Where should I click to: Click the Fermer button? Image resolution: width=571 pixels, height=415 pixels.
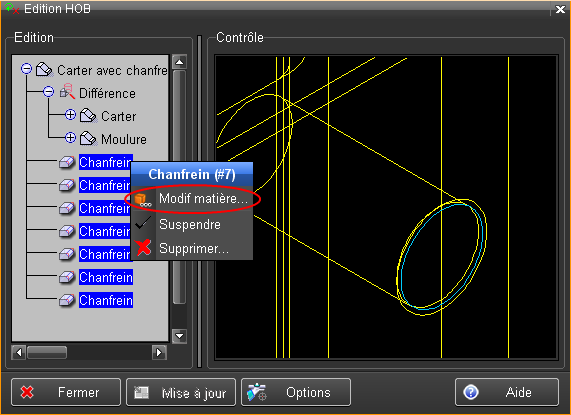pyautogui.click(x=66, y=392)
